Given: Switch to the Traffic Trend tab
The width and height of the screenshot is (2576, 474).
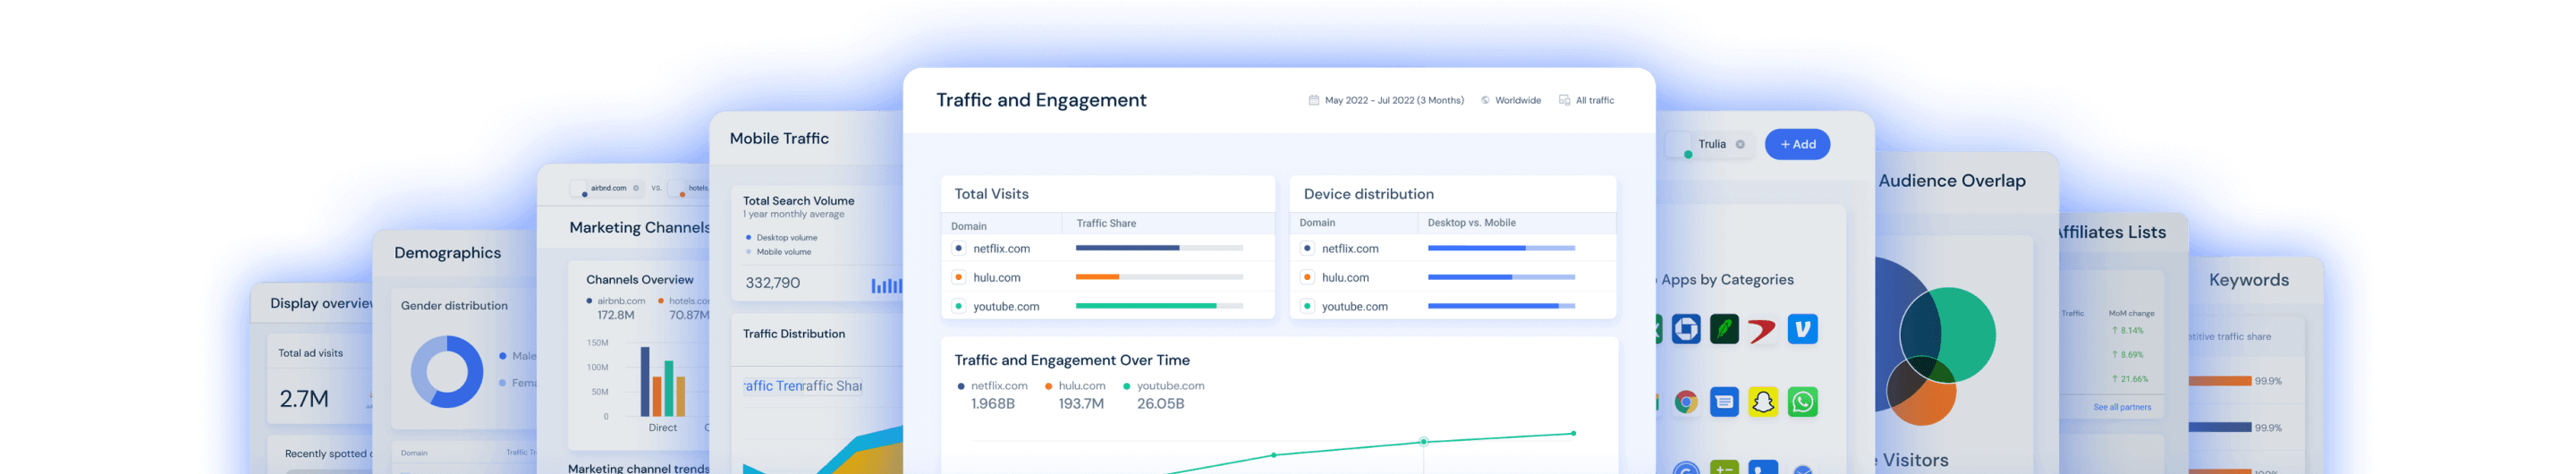Looking at the screenshot, I should point(772,386).
